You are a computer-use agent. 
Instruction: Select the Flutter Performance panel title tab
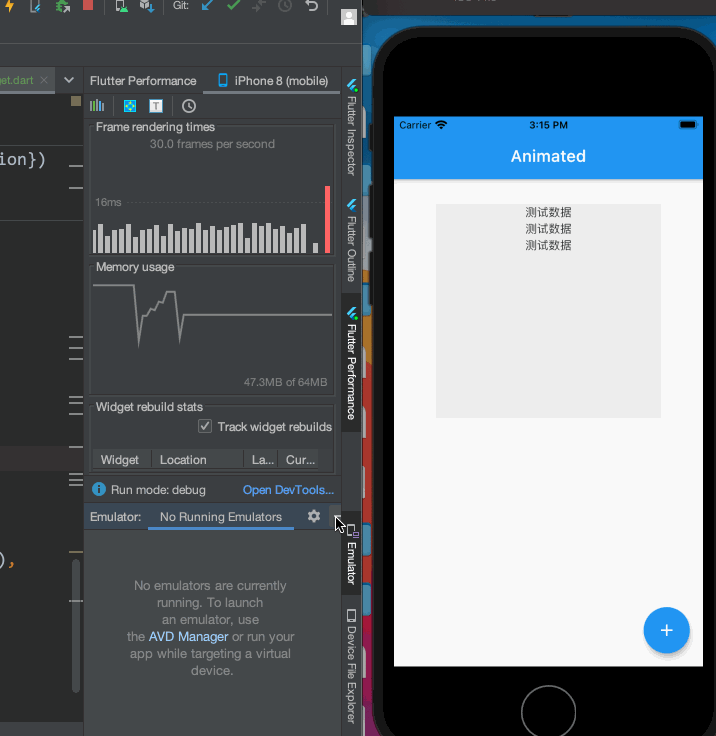[x=143, y=81]
